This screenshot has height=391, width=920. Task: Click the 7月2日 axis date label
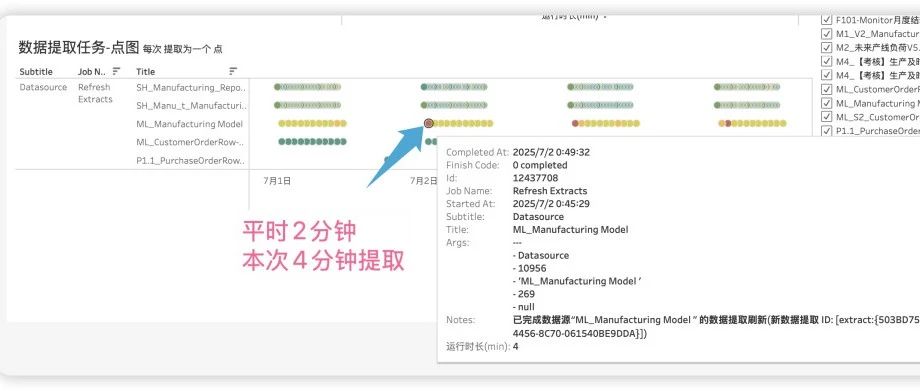424,181
